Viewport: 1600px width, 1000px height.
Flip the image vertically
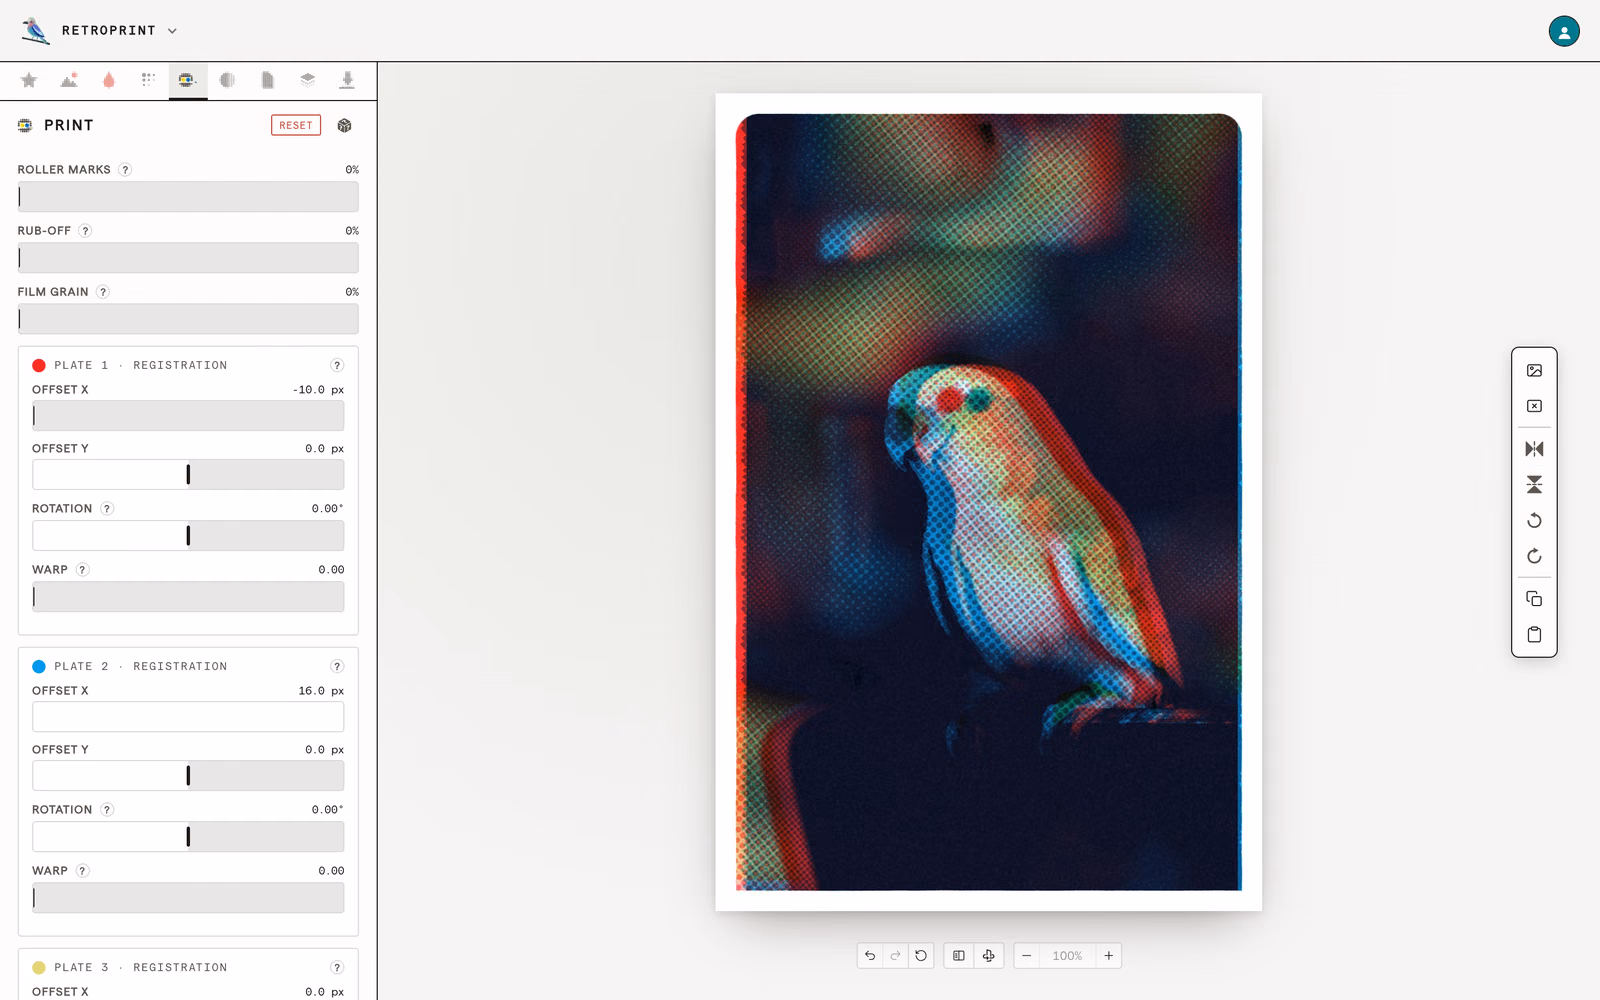(x=1534, y=485)
